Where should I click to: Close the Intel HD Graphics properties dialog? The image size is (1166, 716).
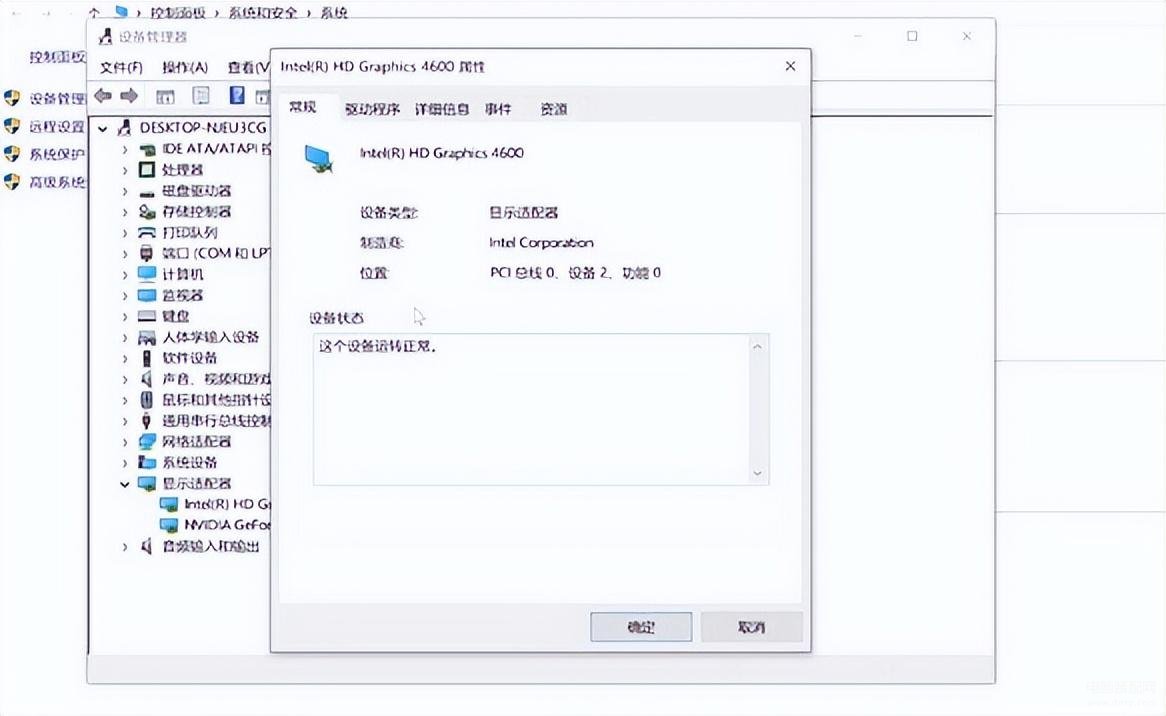pyautogui.click(x=790, y=66)
